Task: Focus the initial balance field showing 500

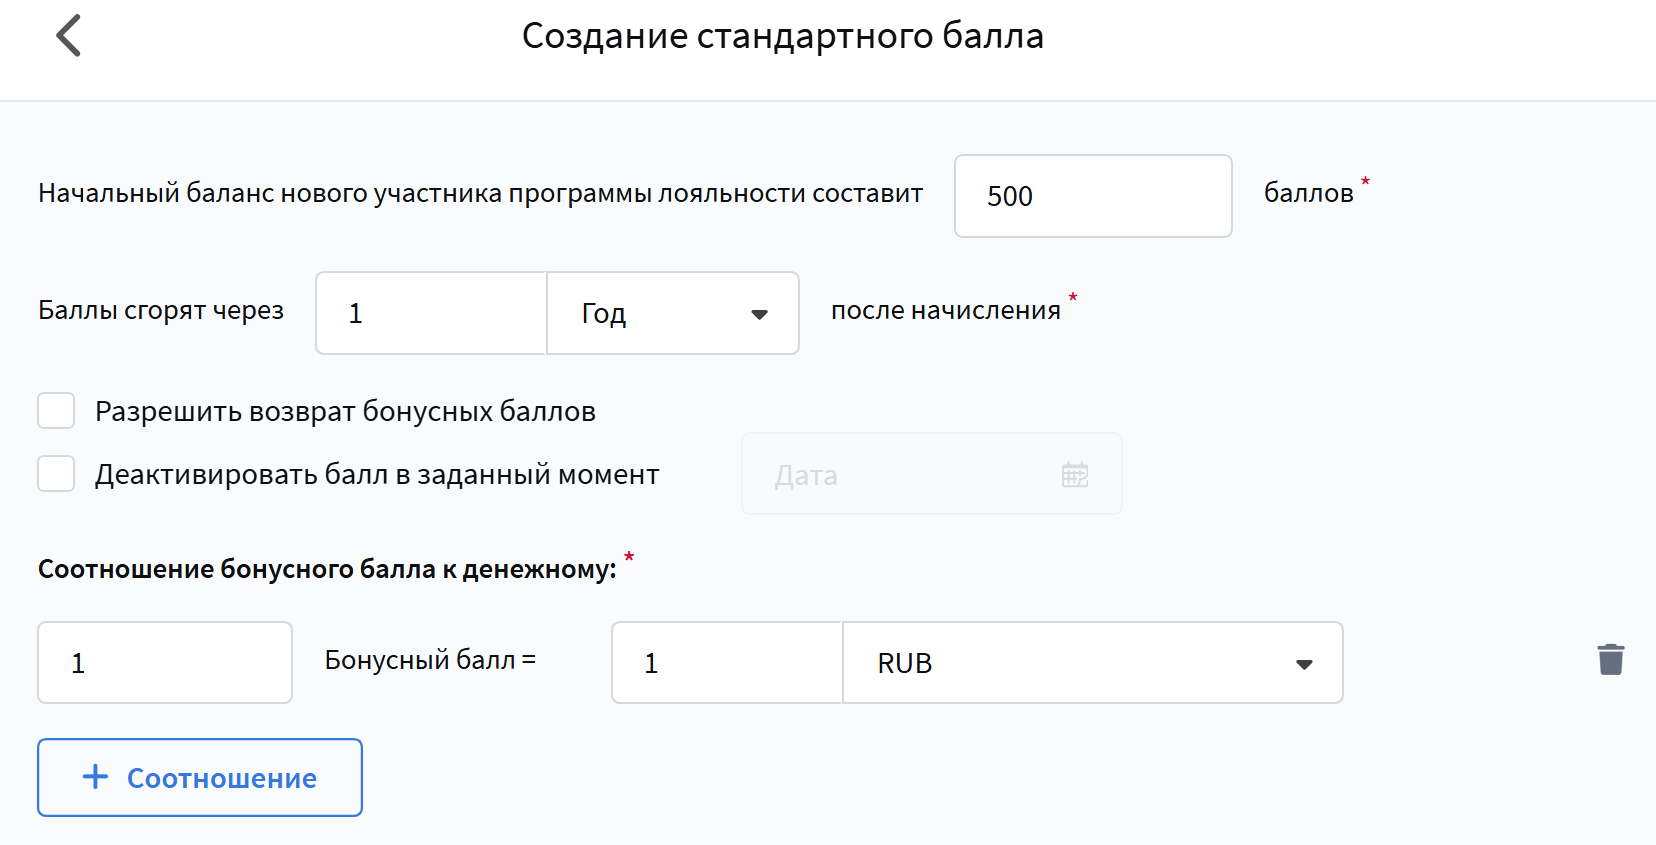Action: click(1092, 196)
